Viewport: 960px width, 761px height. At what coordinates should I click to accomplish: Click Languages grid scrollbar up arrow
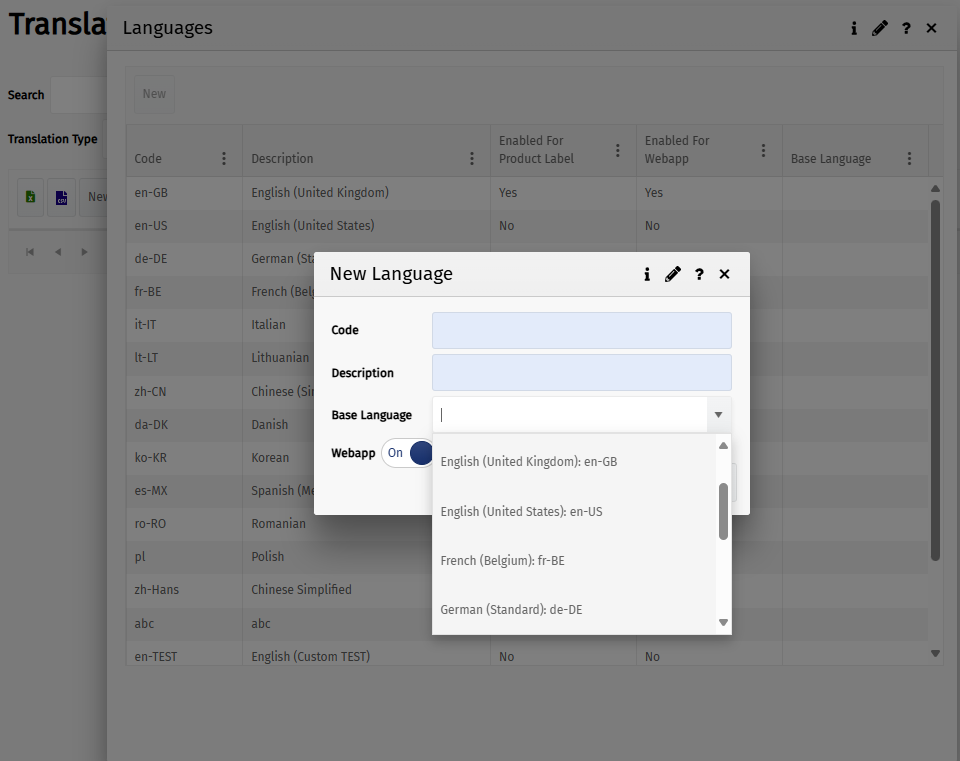tap(935, 189)
